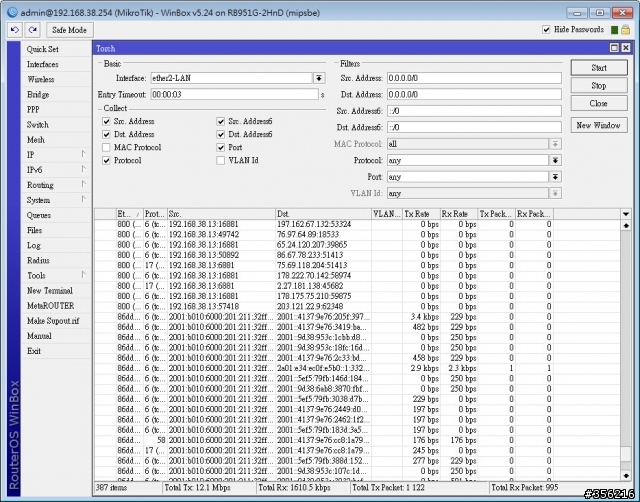
Task: Open the Protocol filter dropdown
Action: coord(555,160)
